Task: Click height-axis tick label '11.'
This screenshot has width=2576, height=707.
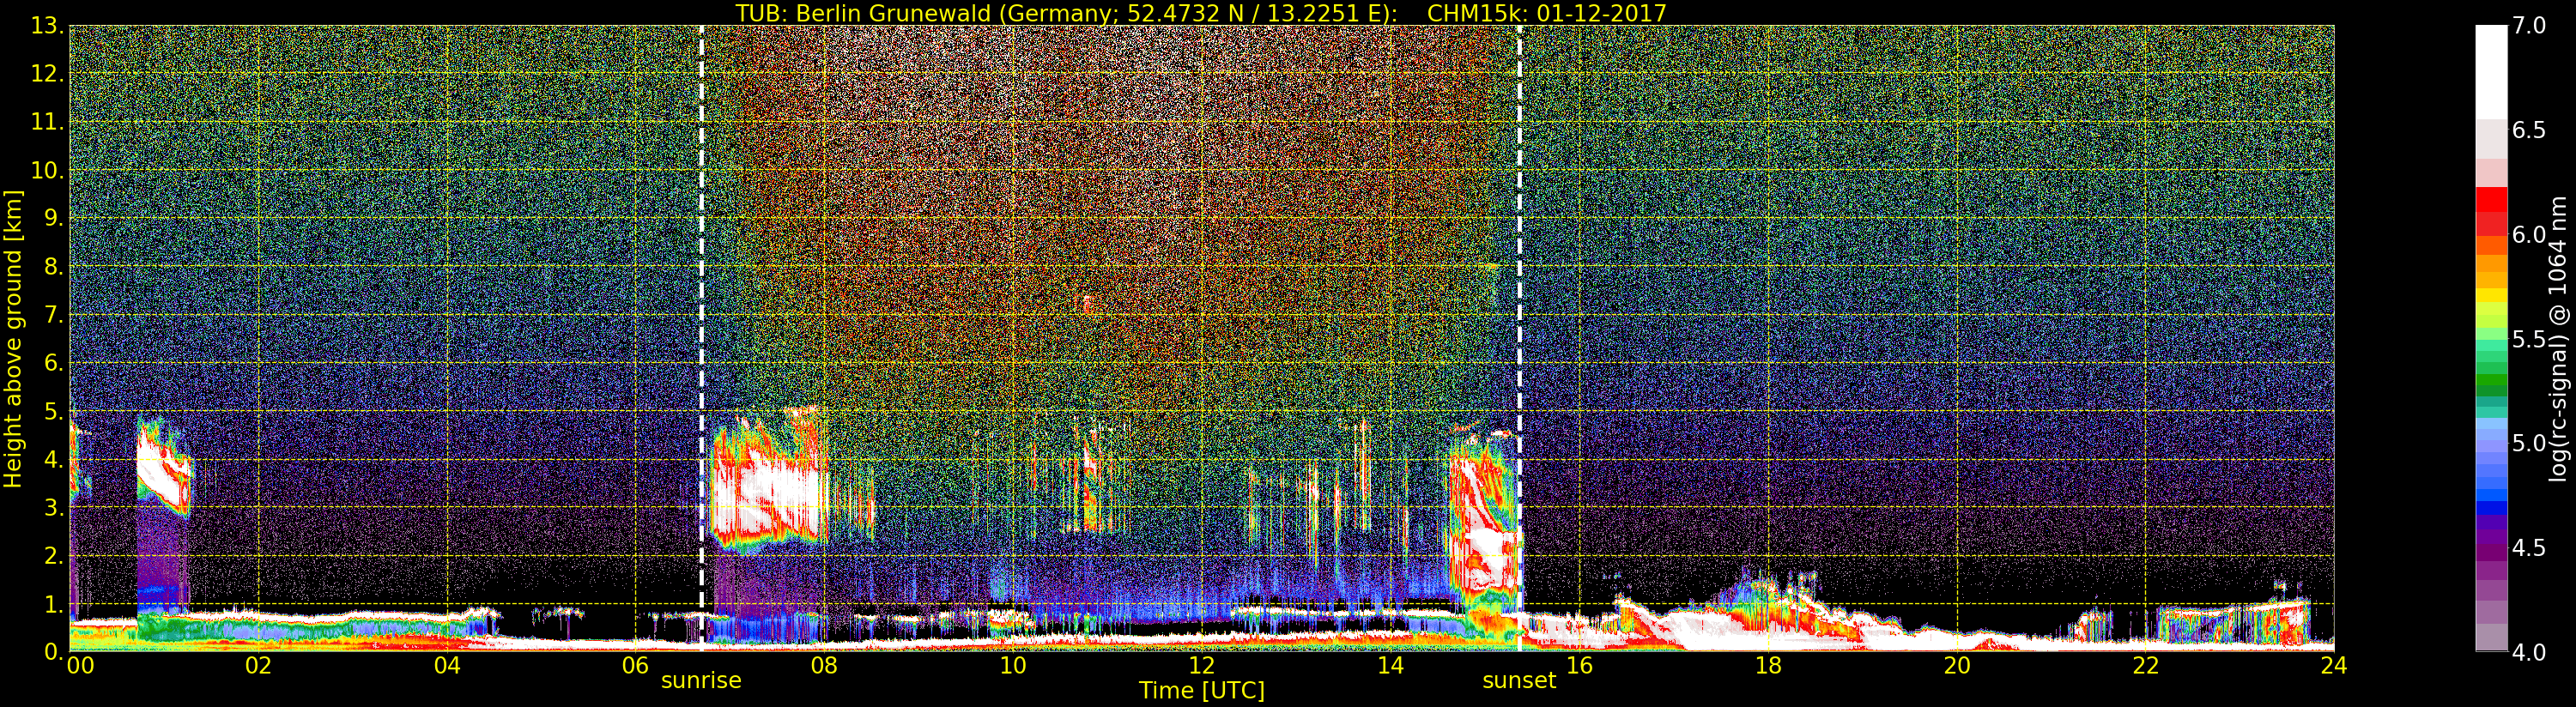Action: pos(48,122)
